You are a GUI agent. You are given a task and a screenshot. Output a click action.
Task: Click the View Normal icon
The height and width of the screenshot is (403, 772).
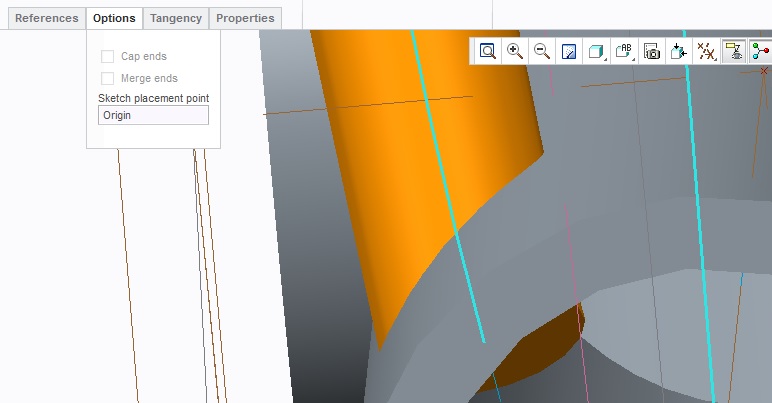coord(679,51)
